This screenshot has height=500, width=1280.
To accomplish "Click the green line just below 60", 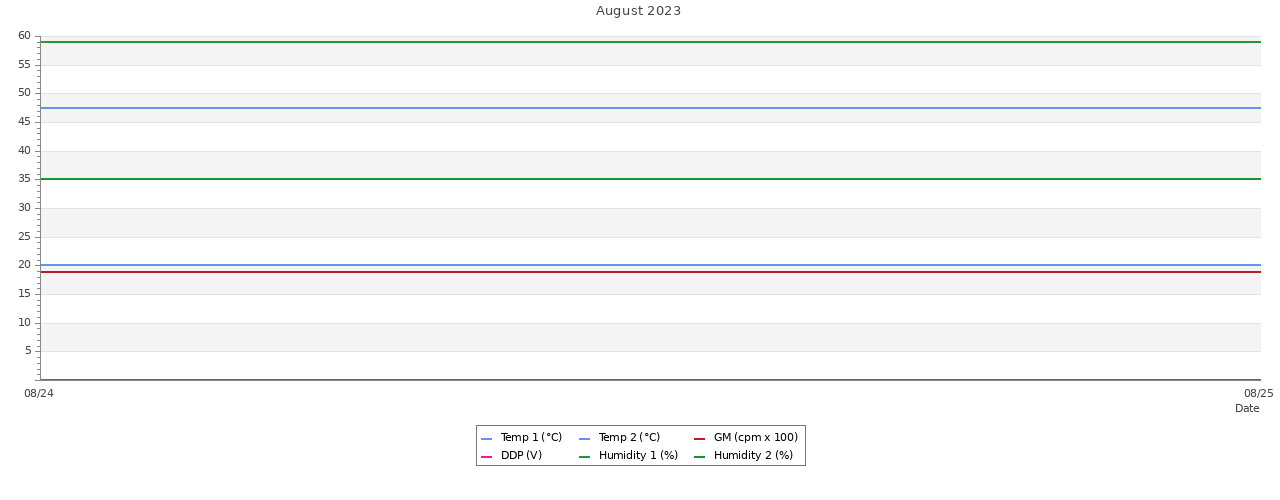I will pyautogui.click(x=650, y=42).
